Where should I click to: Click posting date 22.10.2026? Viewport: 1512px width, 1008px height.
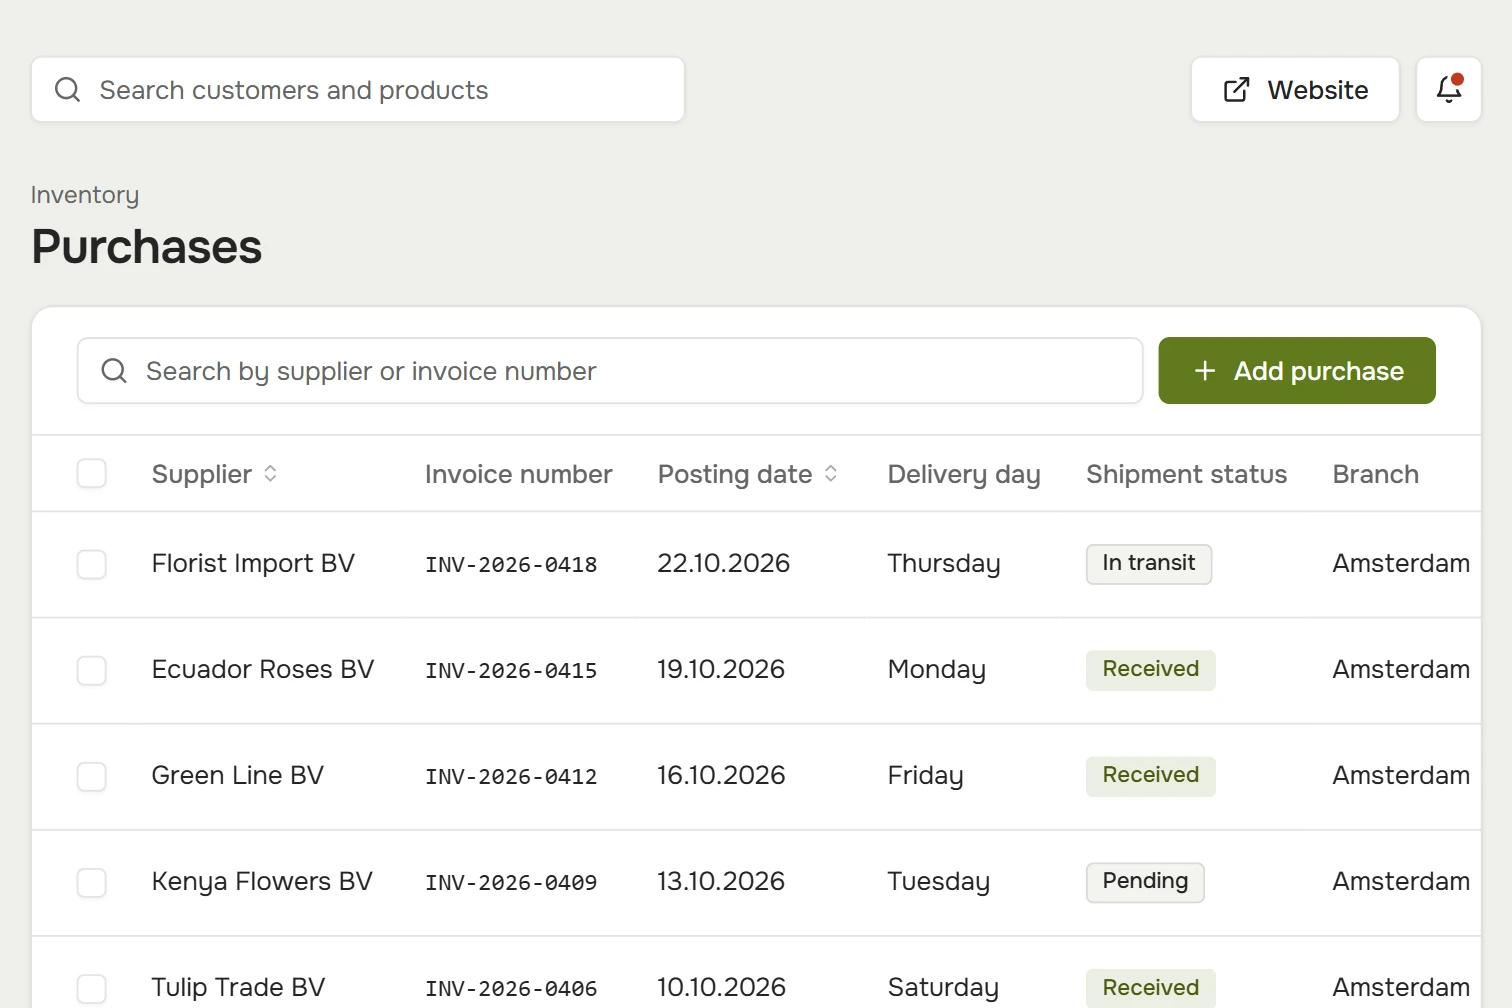click(724, 563)
